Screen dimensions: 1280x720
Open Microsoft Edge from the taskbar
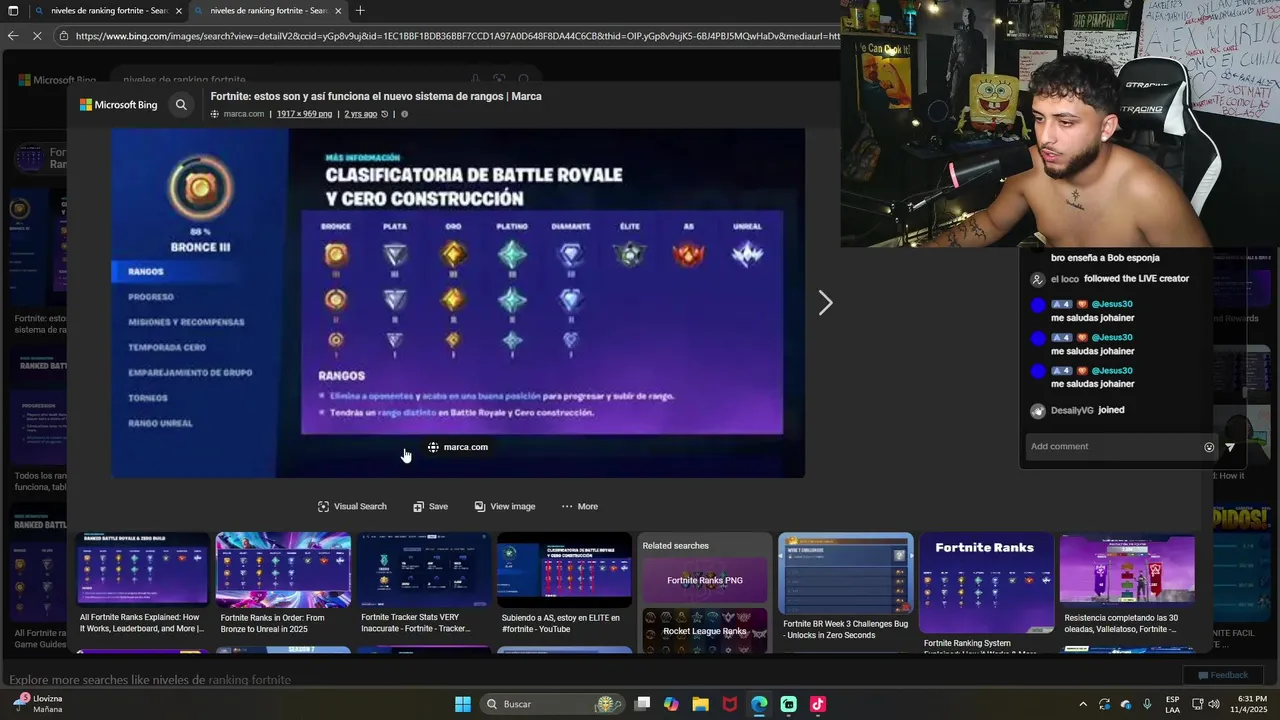(759, 704)
